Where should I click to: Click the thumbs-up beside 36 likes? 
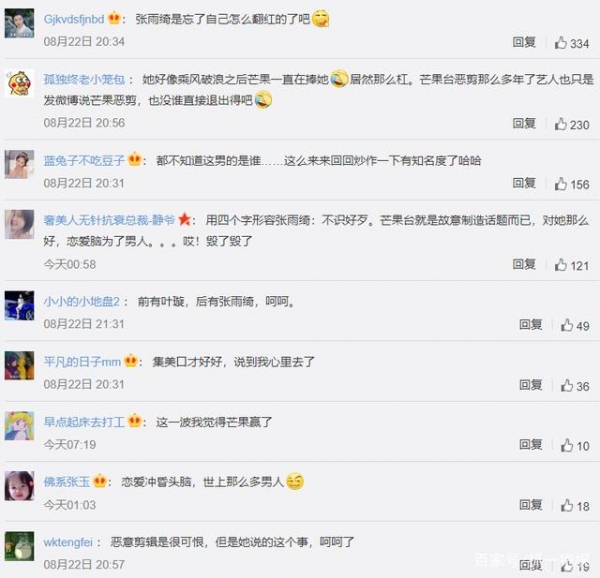point(567,386)
